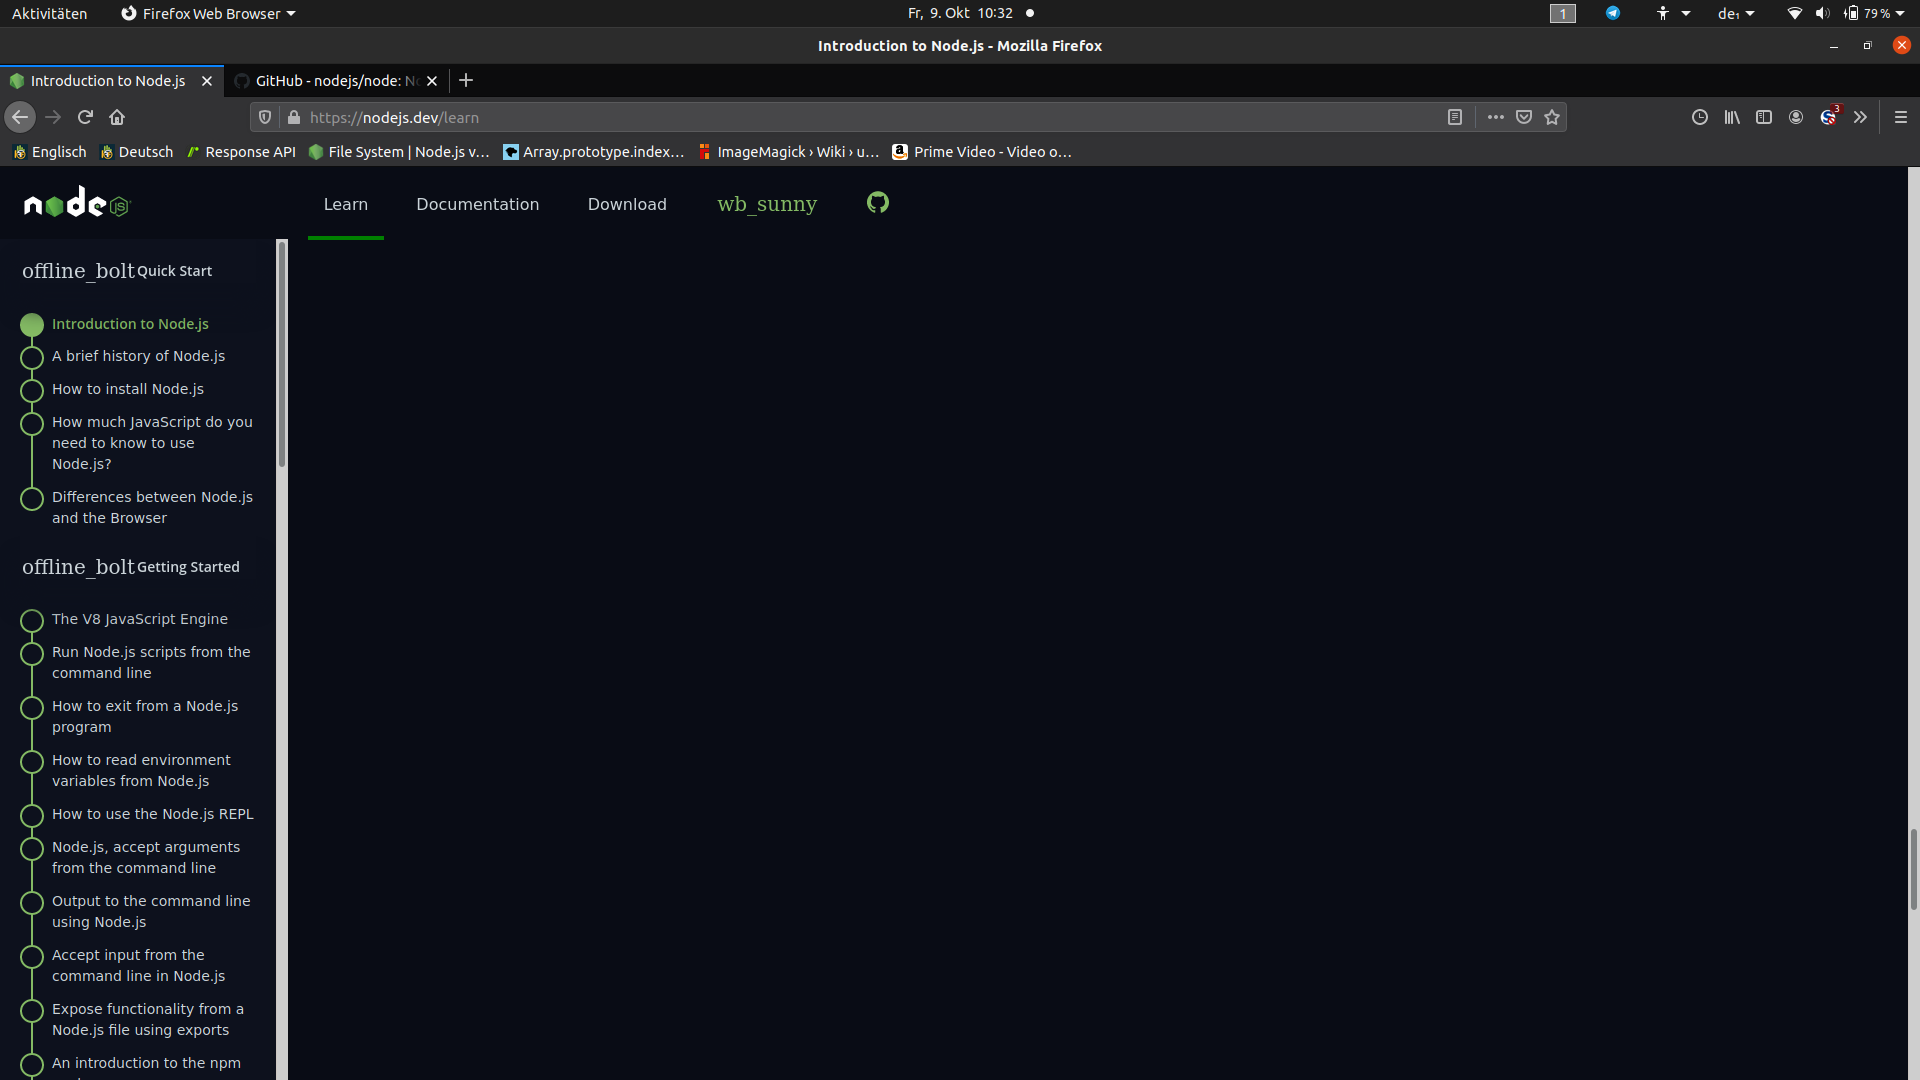Reload the current page
The image size is (1920, 1080).
pyautogui.click(x=84, y=117)
